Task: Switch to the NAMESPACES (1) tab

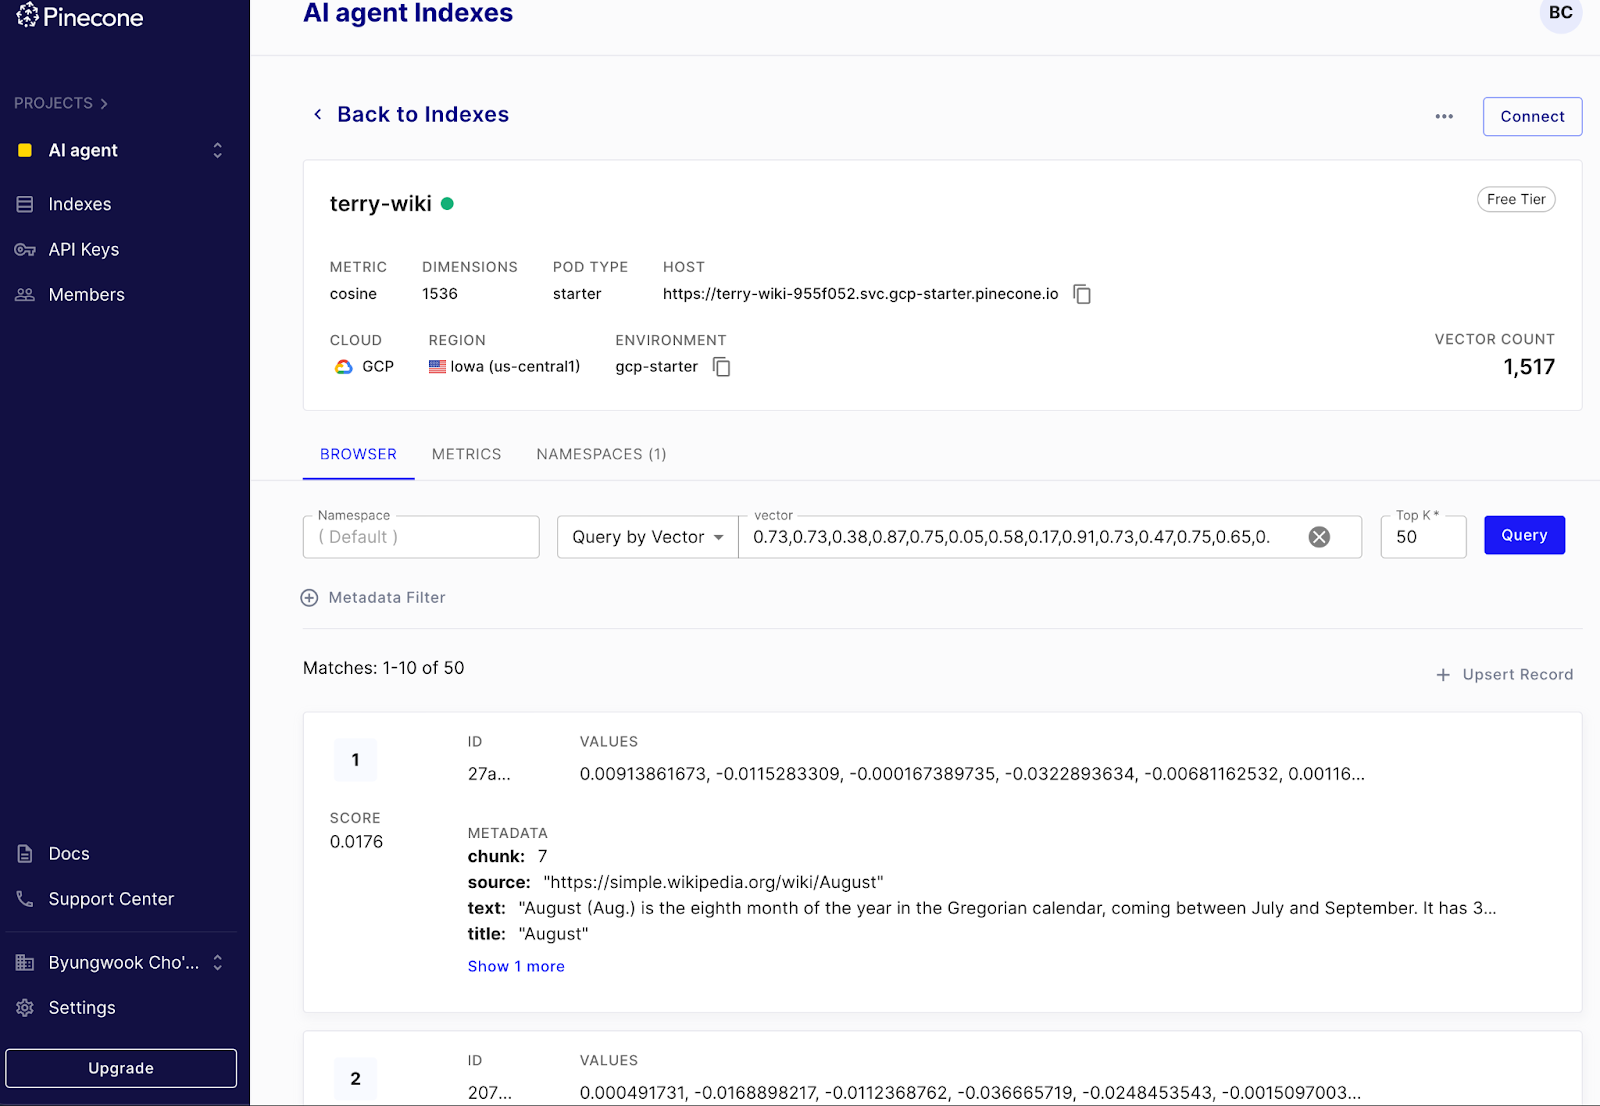Action: pos(601,454)
